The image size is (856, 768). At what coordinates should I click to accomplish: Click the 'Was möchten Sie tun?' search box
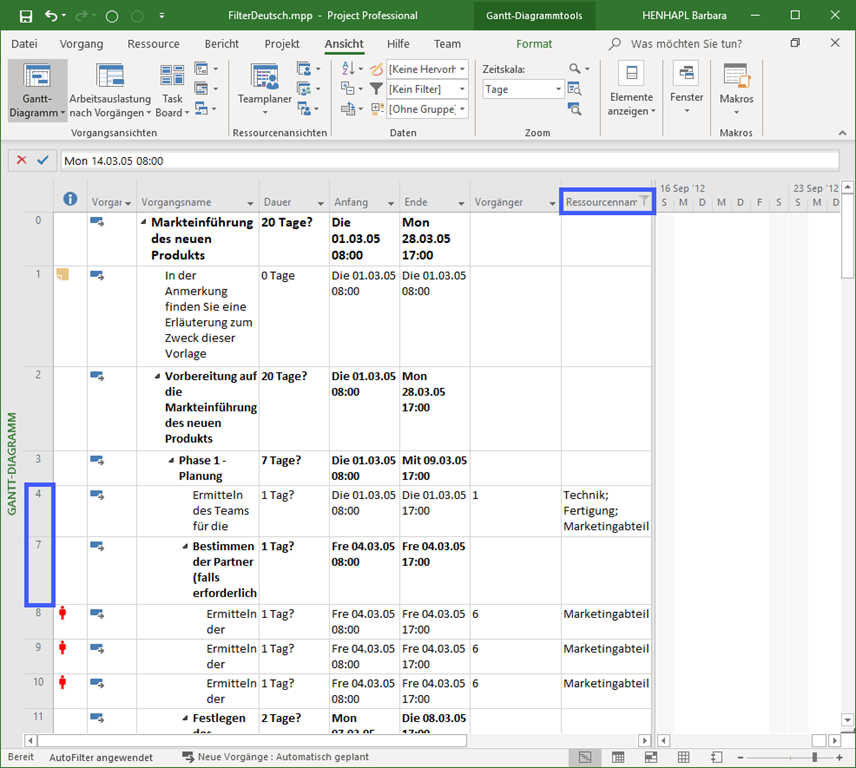point(686,44)
